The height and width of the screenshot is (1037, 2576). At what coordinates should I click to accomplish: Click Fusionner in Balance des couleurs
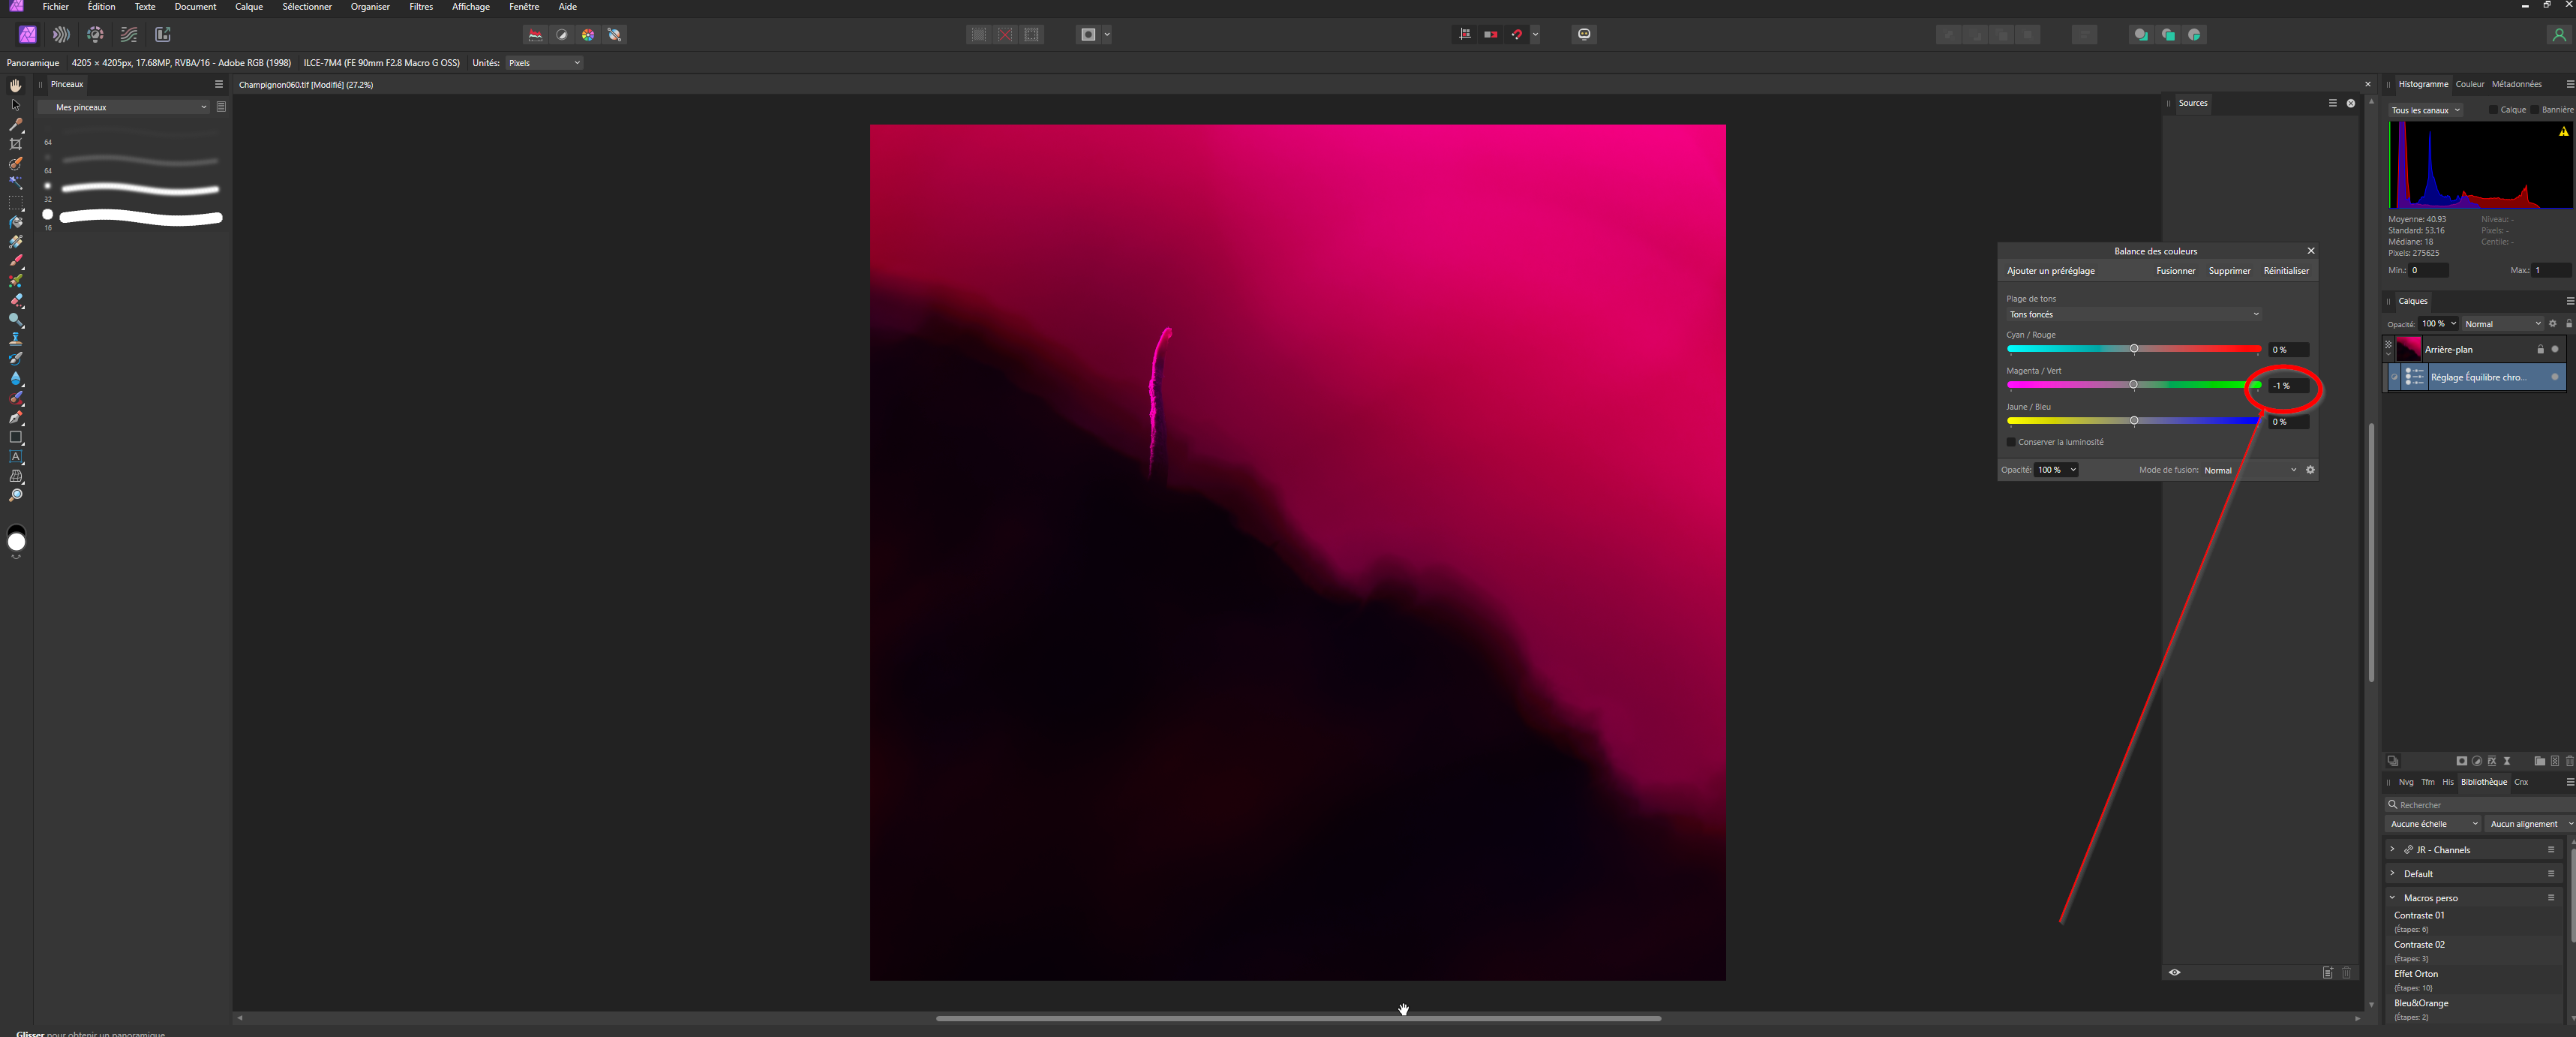point(2176,271)
